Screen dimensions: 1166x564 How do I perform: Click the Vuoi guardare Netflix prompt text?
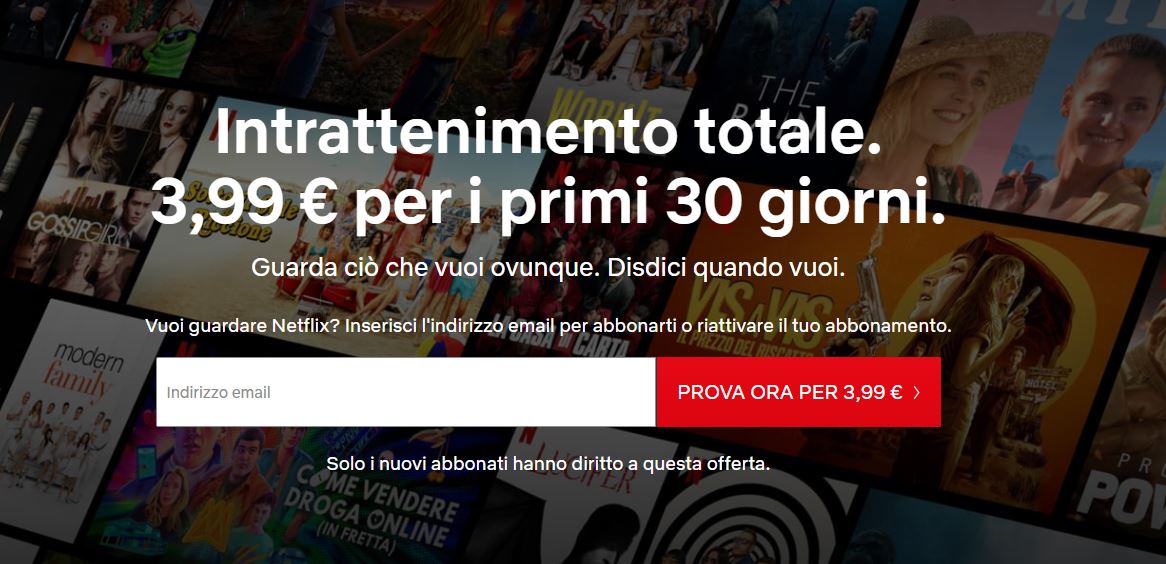[548, 326]
